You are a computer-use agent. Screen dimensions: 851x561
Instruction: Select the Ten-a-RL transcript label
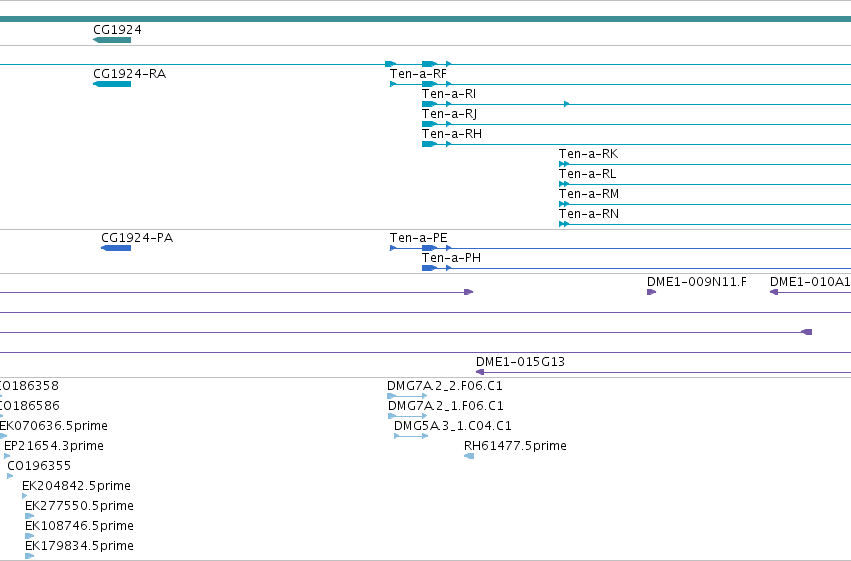point(588,174)
